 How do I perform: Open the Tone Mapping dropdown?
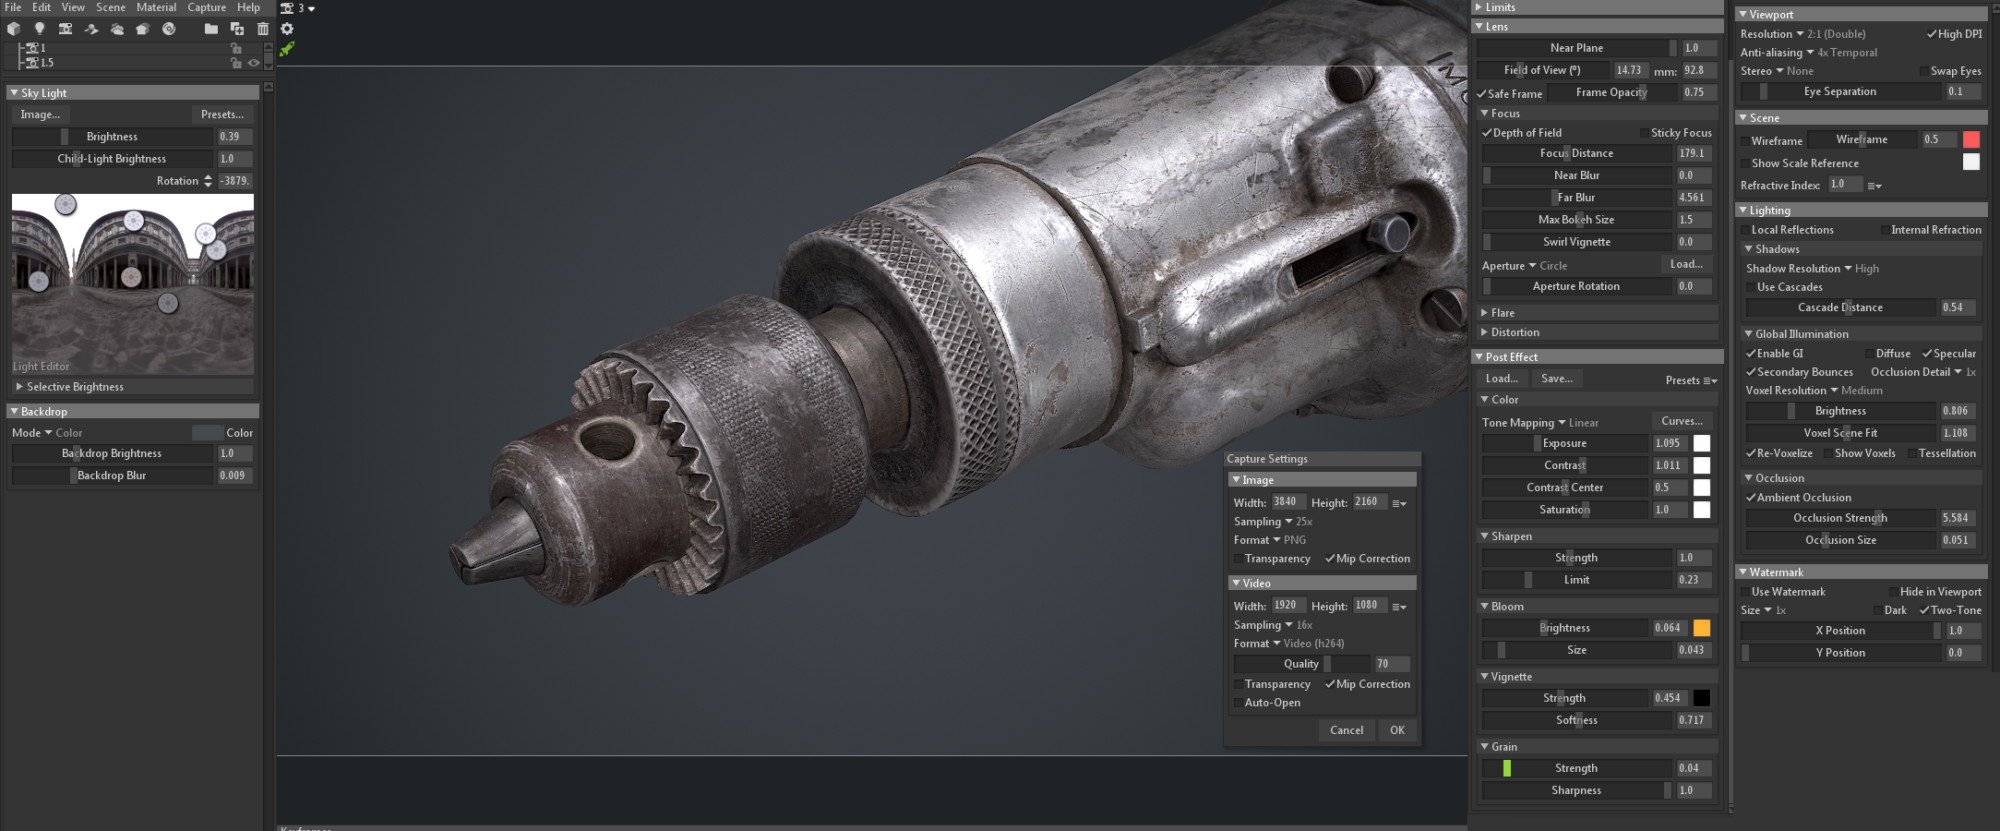tap(1540, 423)
